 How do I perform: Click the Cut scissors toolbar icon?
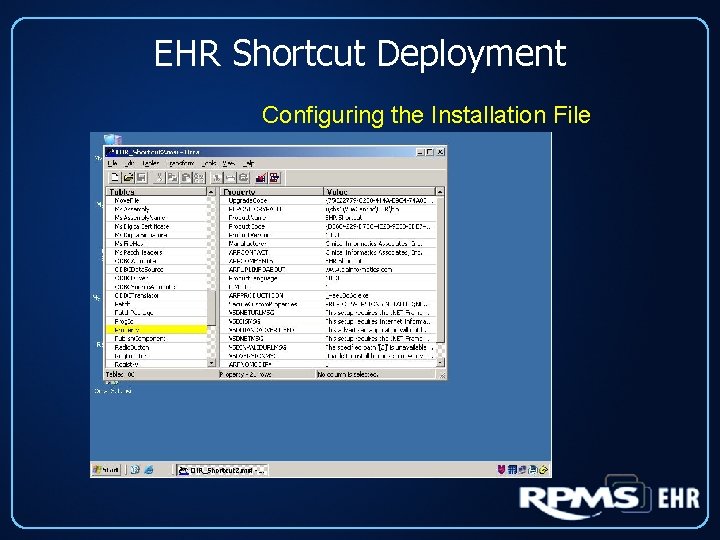click(159, 178)
